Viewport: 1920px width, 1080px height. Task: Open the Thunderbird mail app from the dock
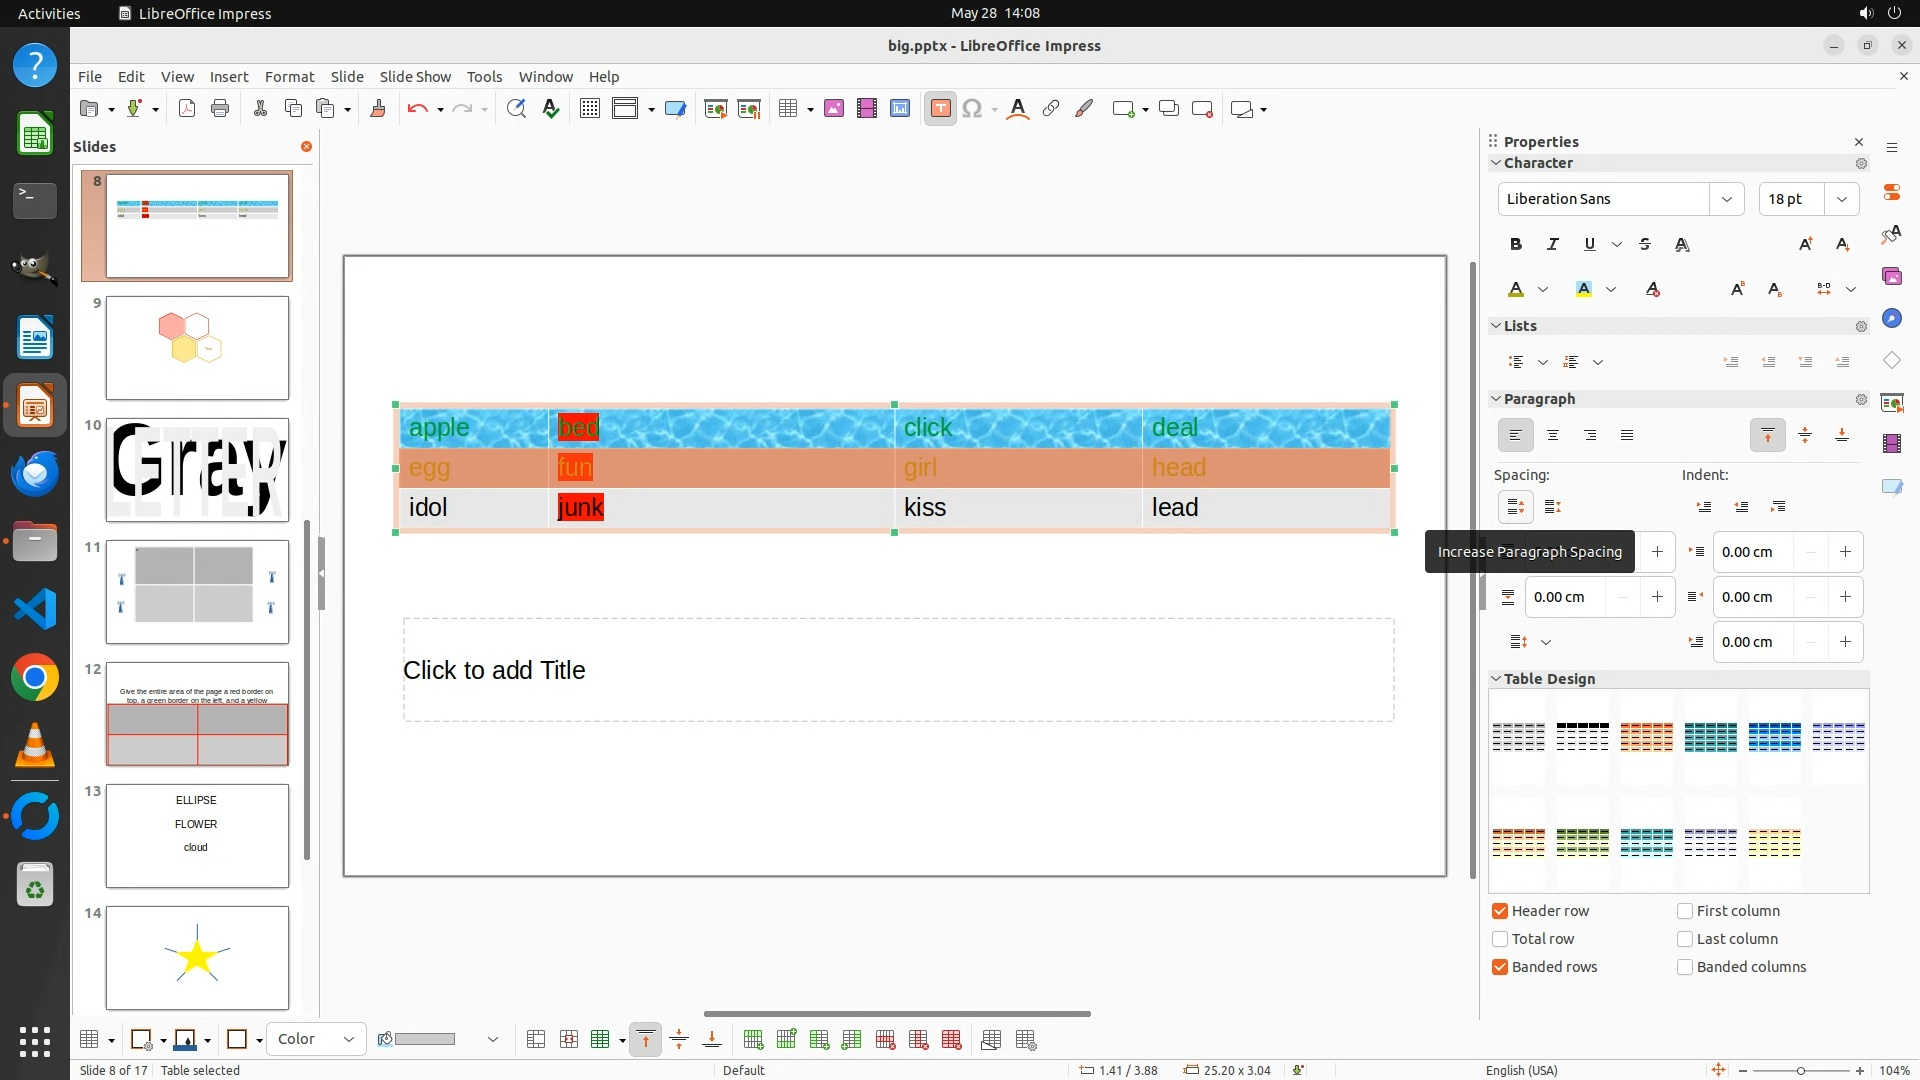pyautogui.click(x=35, y=473)
